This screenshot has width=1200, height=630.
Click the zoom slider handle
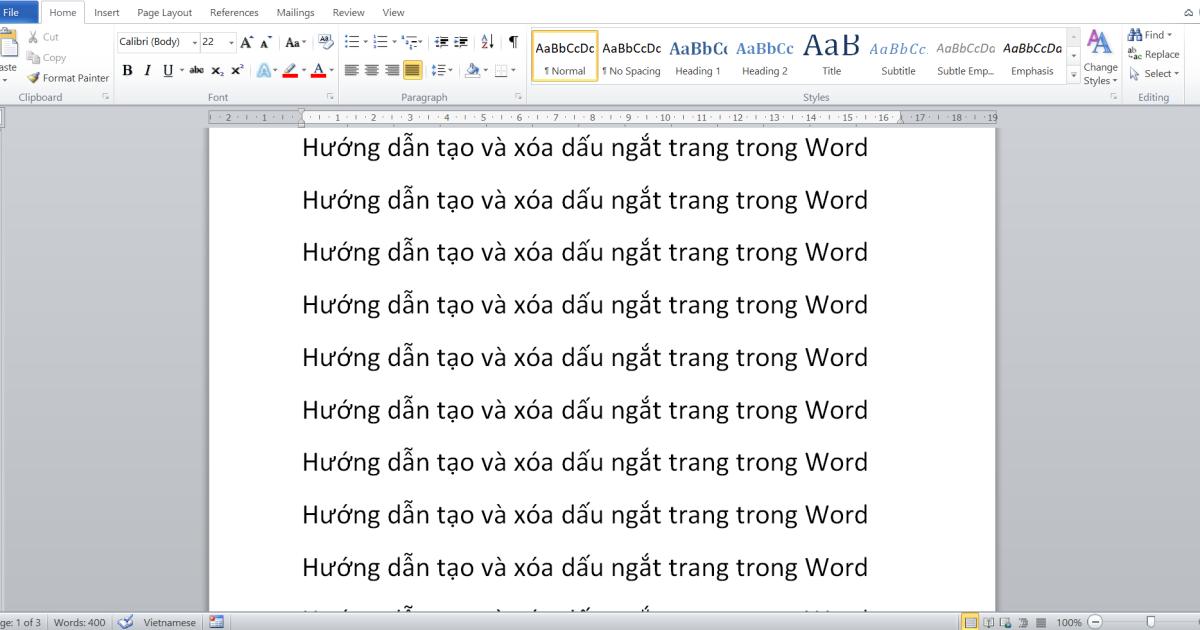point(1151,622)
